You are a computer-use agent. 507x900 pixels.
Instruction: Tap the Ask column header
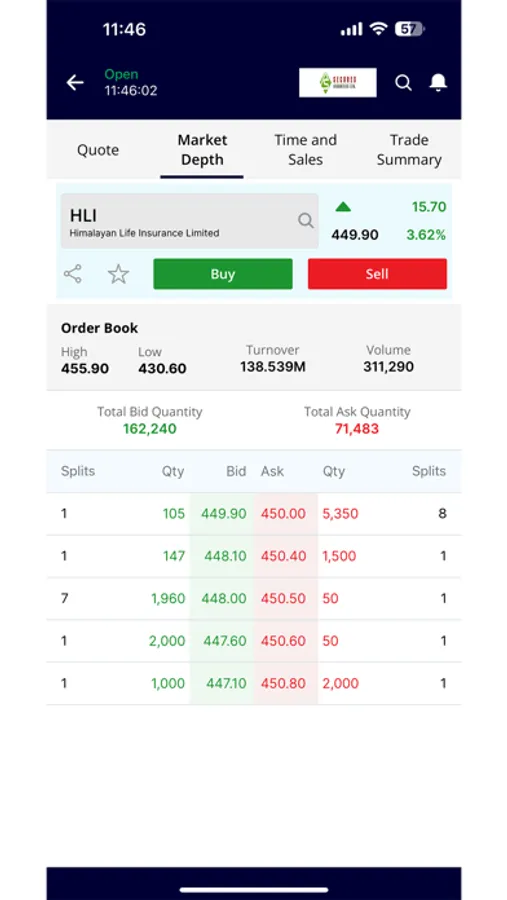click(x=272, y=471)
